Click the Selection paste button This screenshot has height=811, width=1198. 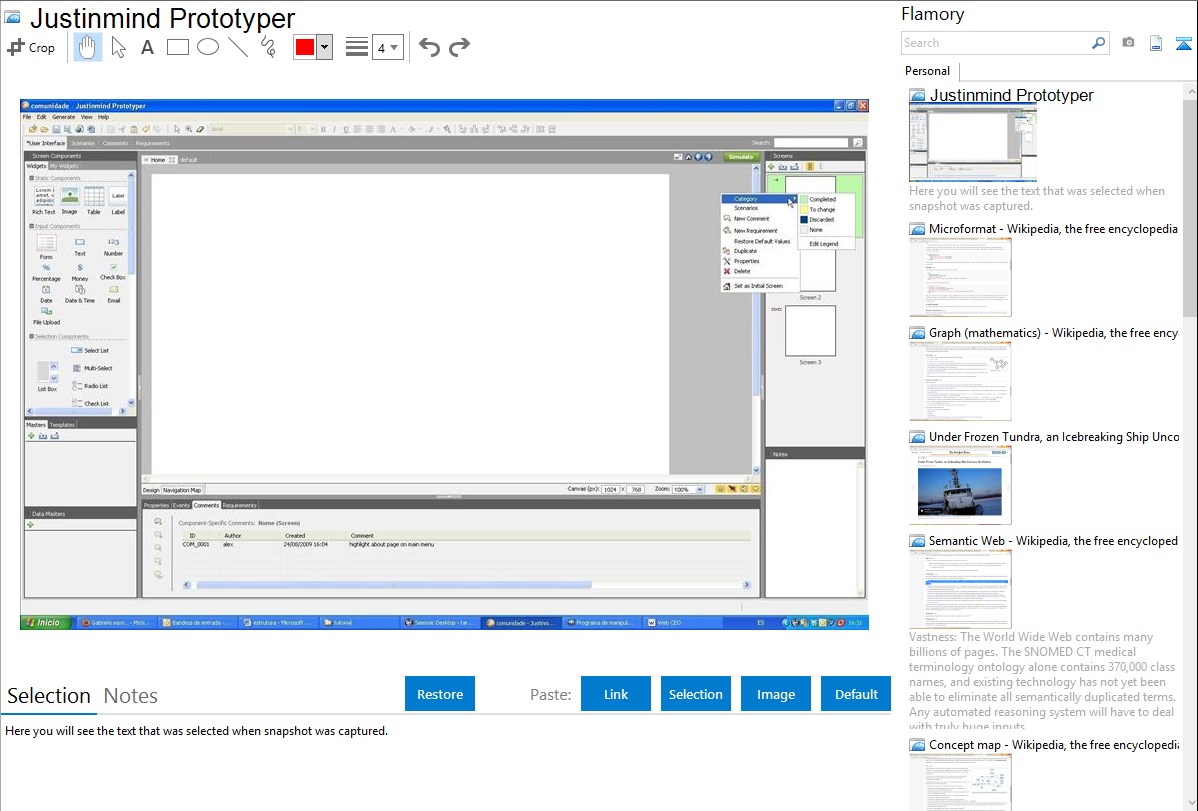695,694
